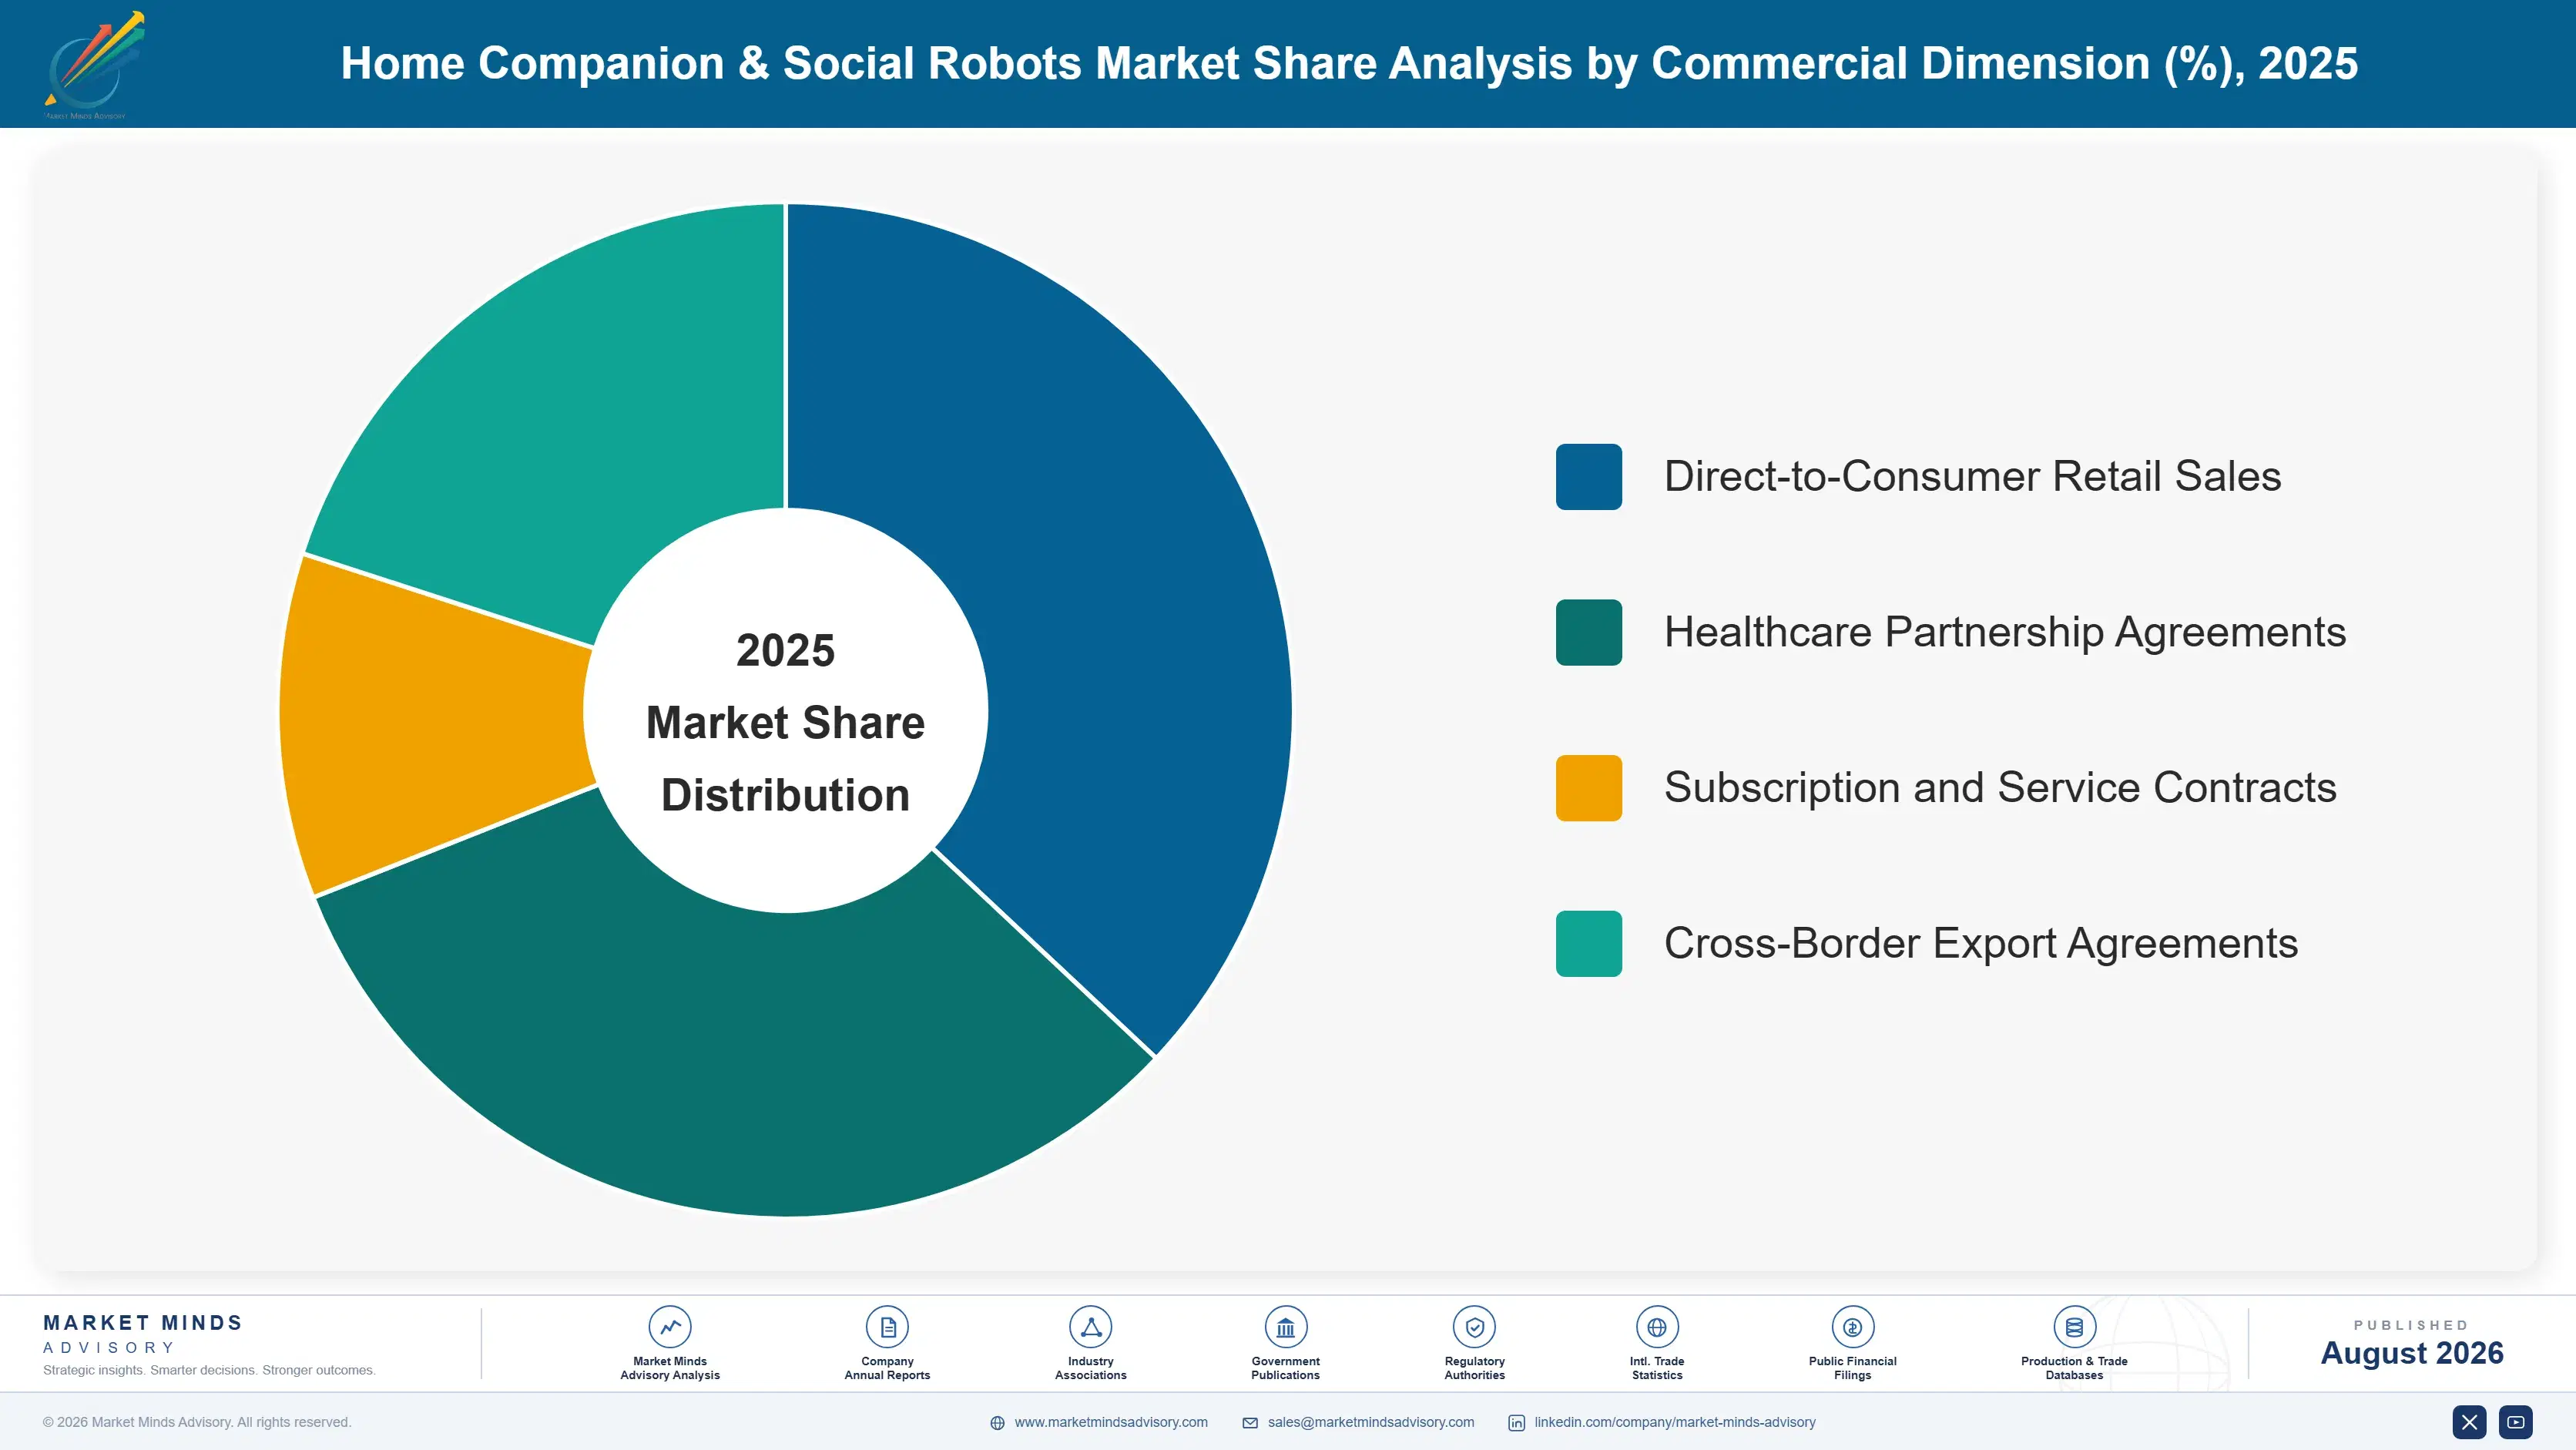The width and height of the screenshot is (2576, 1450).
Task: Click the Market Minds Advisory Analysis chart icon
Action: (669, 1327)
